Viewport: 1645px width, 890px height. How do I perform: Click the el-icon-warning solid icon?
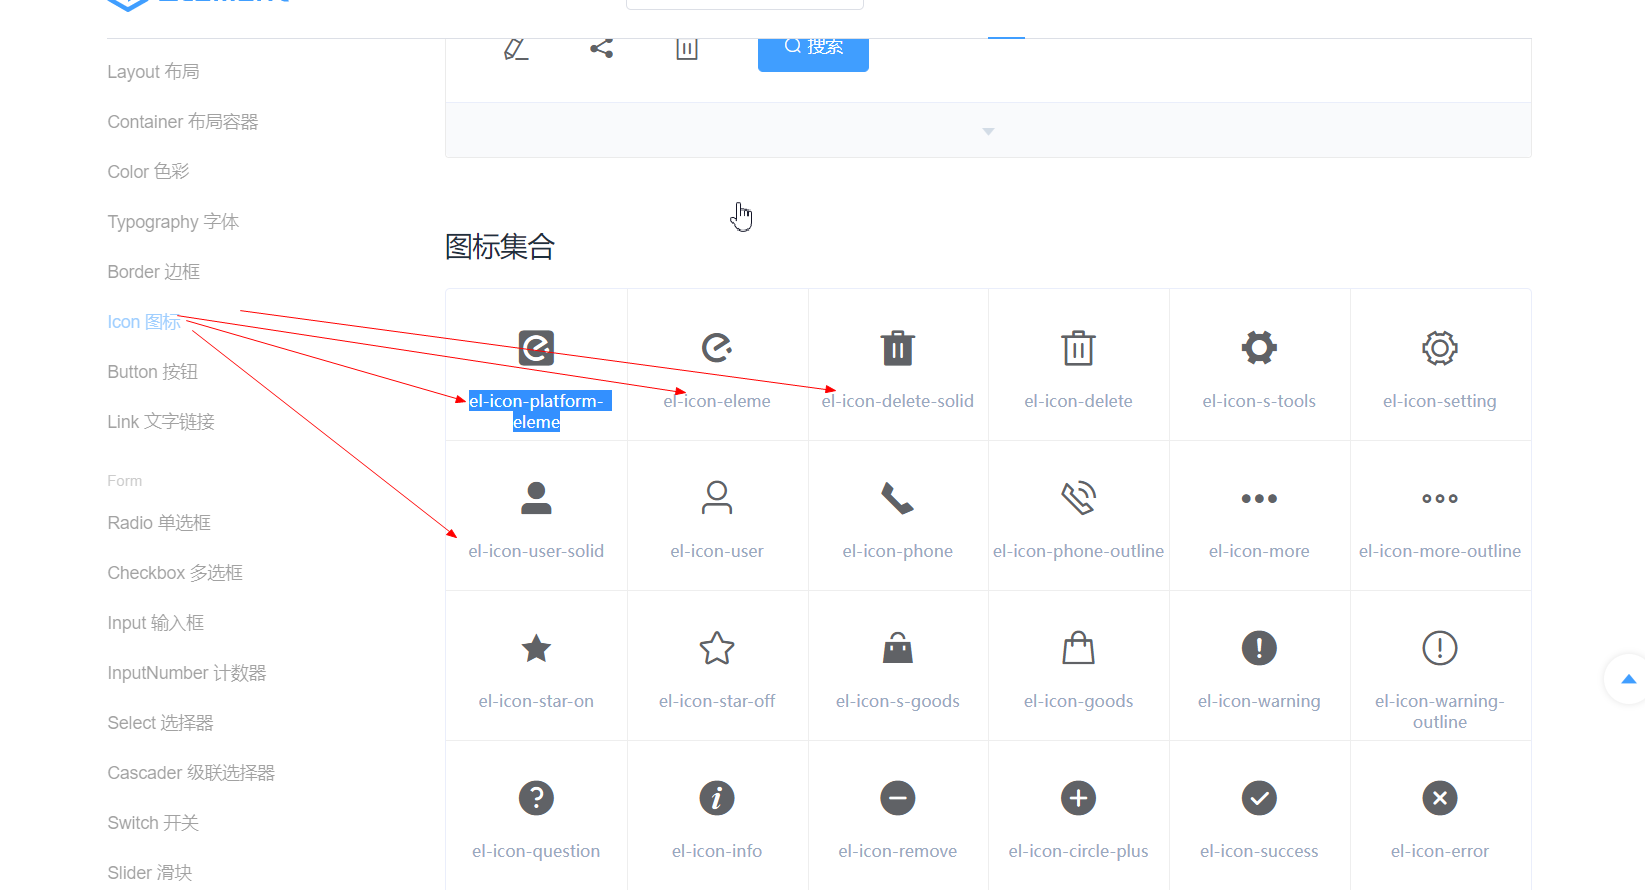pyautogui.click(x=1259, y=648)
